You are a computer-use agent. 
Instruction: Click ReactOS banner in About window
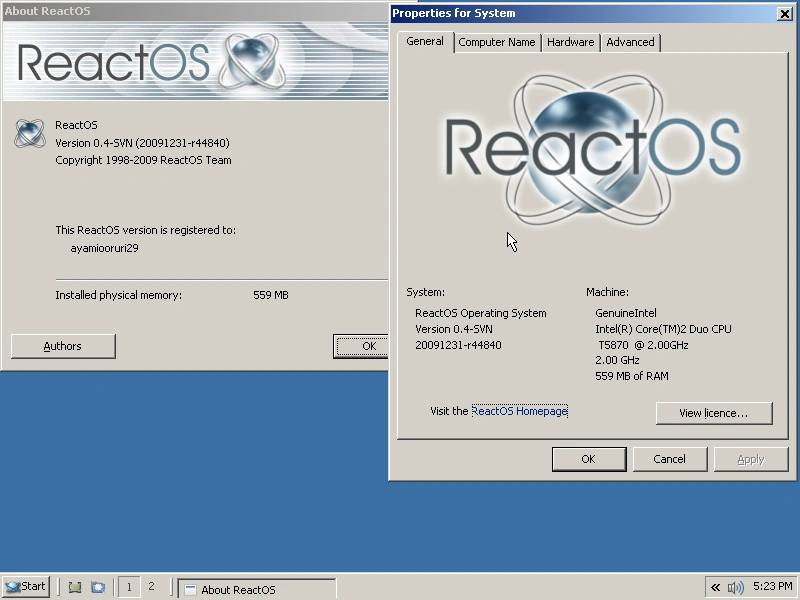(x=195, y=60)
